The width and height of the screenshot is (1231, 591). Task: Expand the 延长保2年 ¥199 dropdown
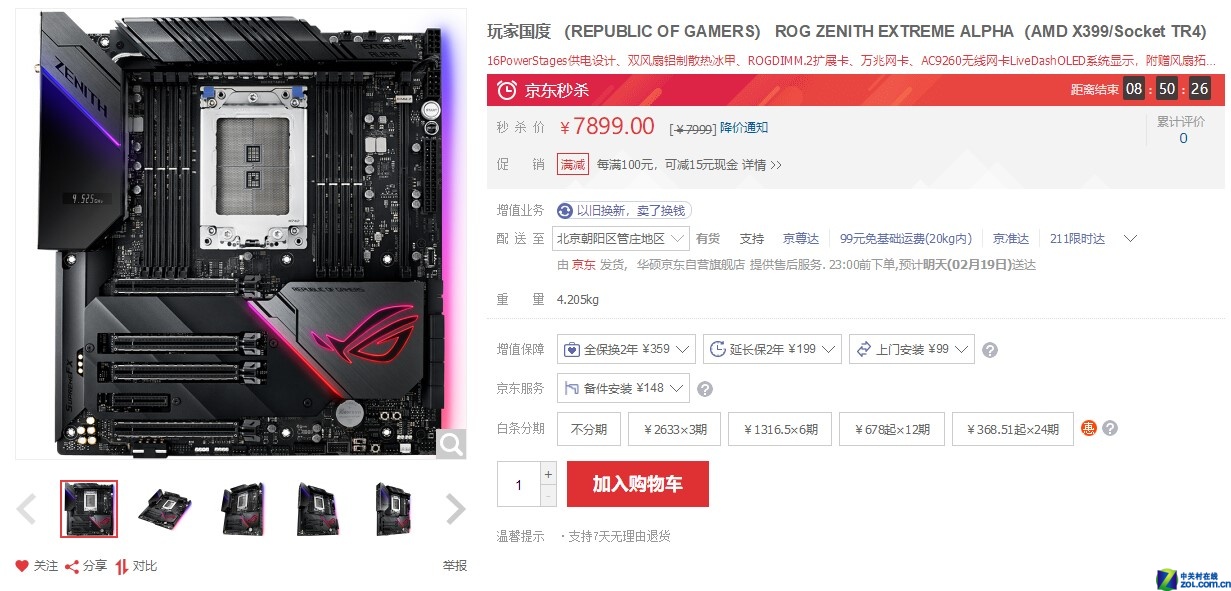(x=772, y=349)
